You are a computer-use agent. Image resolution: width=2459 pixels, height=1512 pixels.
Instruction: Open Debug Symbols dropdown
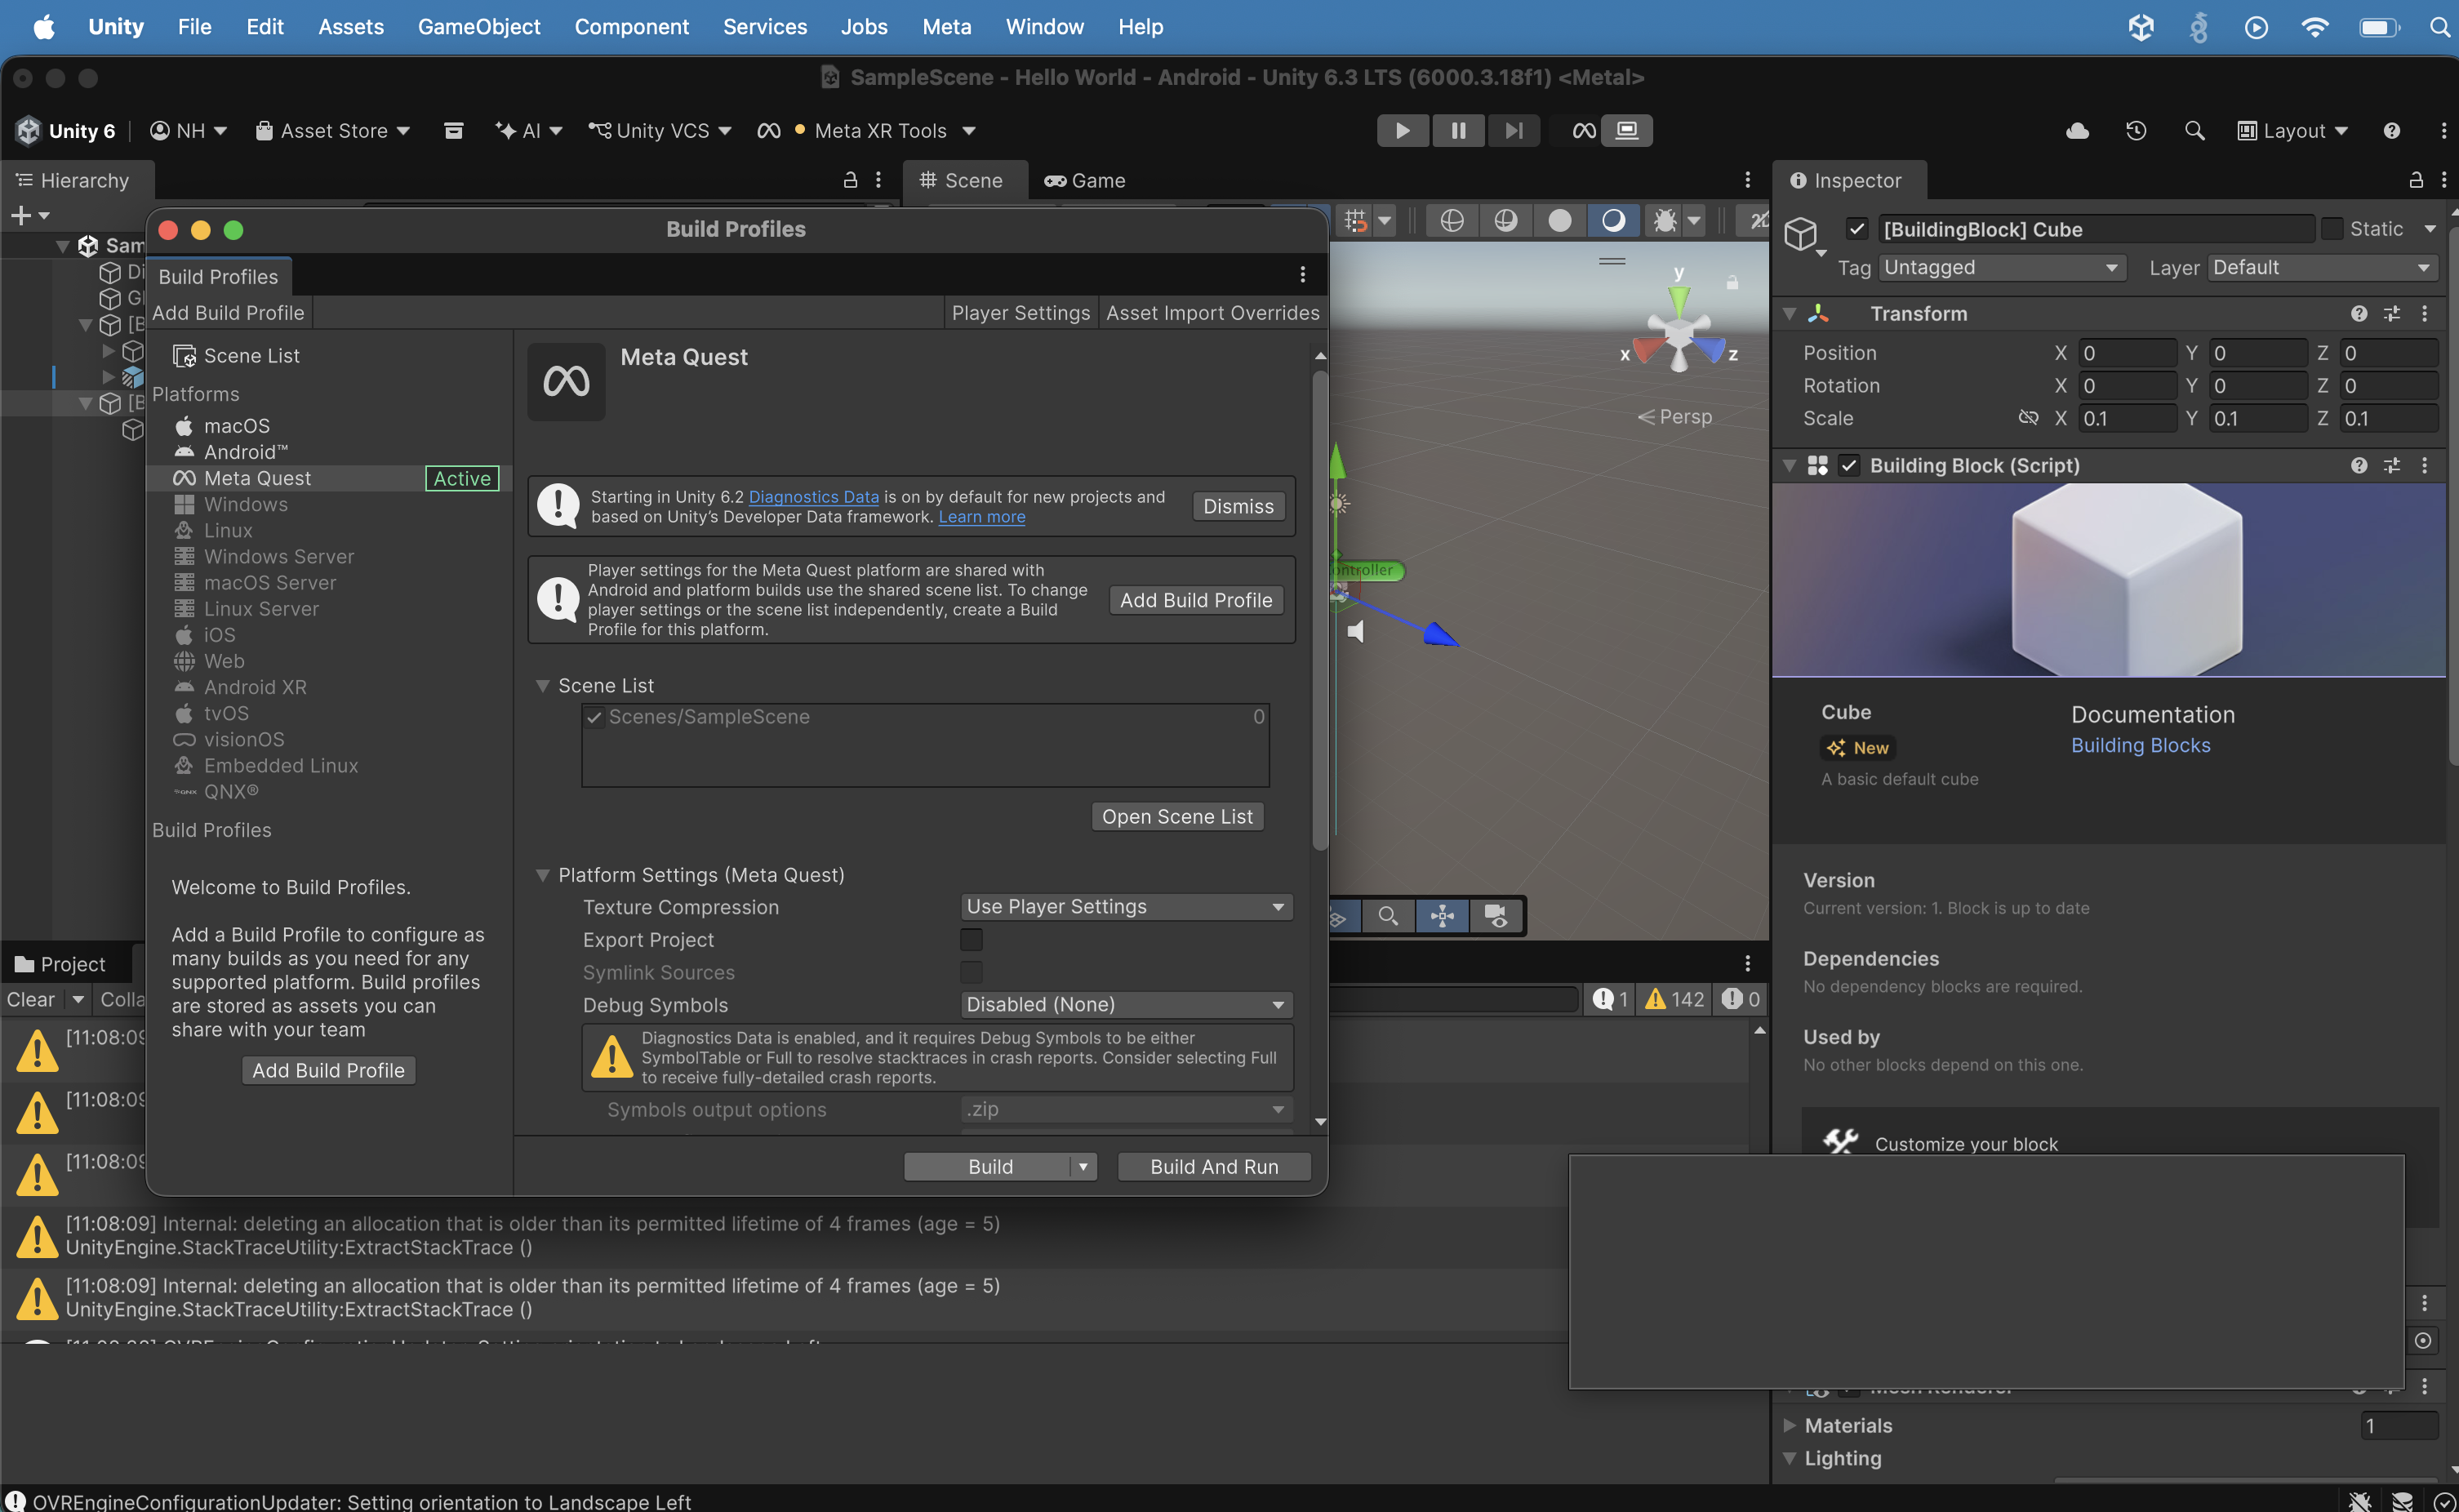[x=1126, y=1005]
